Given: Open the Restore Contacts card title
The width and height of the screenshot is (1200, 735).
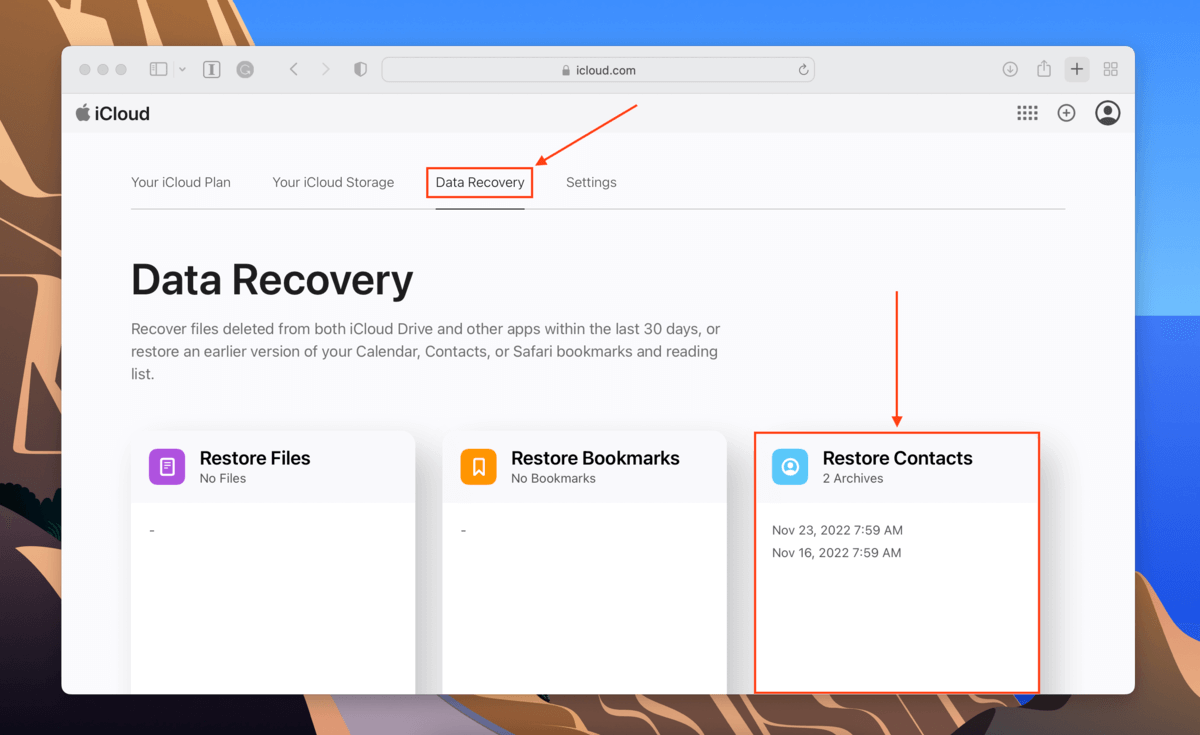Looking at the screenshot, I should (x=897, y=458).
